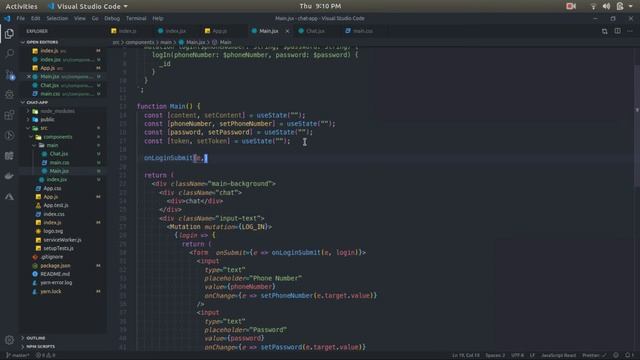640x360 pixels.
Task: Open the Debug menu
Action: [x=112, y=18]
